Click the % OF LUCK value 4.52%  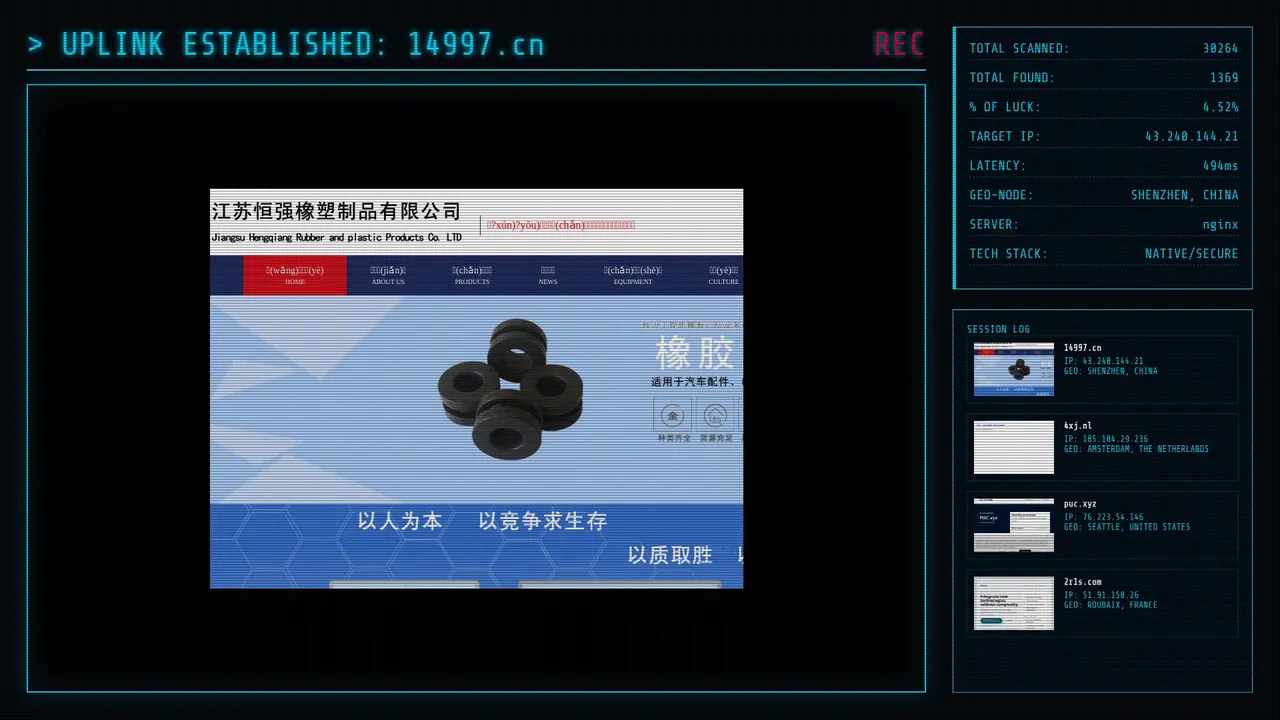(x=1220, y=107)
